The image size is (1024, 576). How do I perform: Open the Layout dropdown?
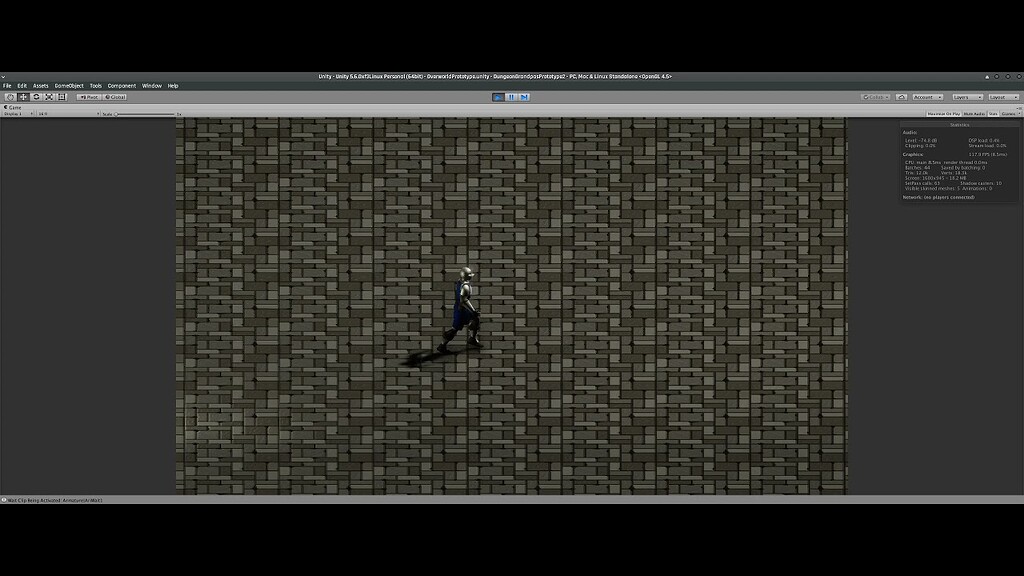coord(1004,97)
